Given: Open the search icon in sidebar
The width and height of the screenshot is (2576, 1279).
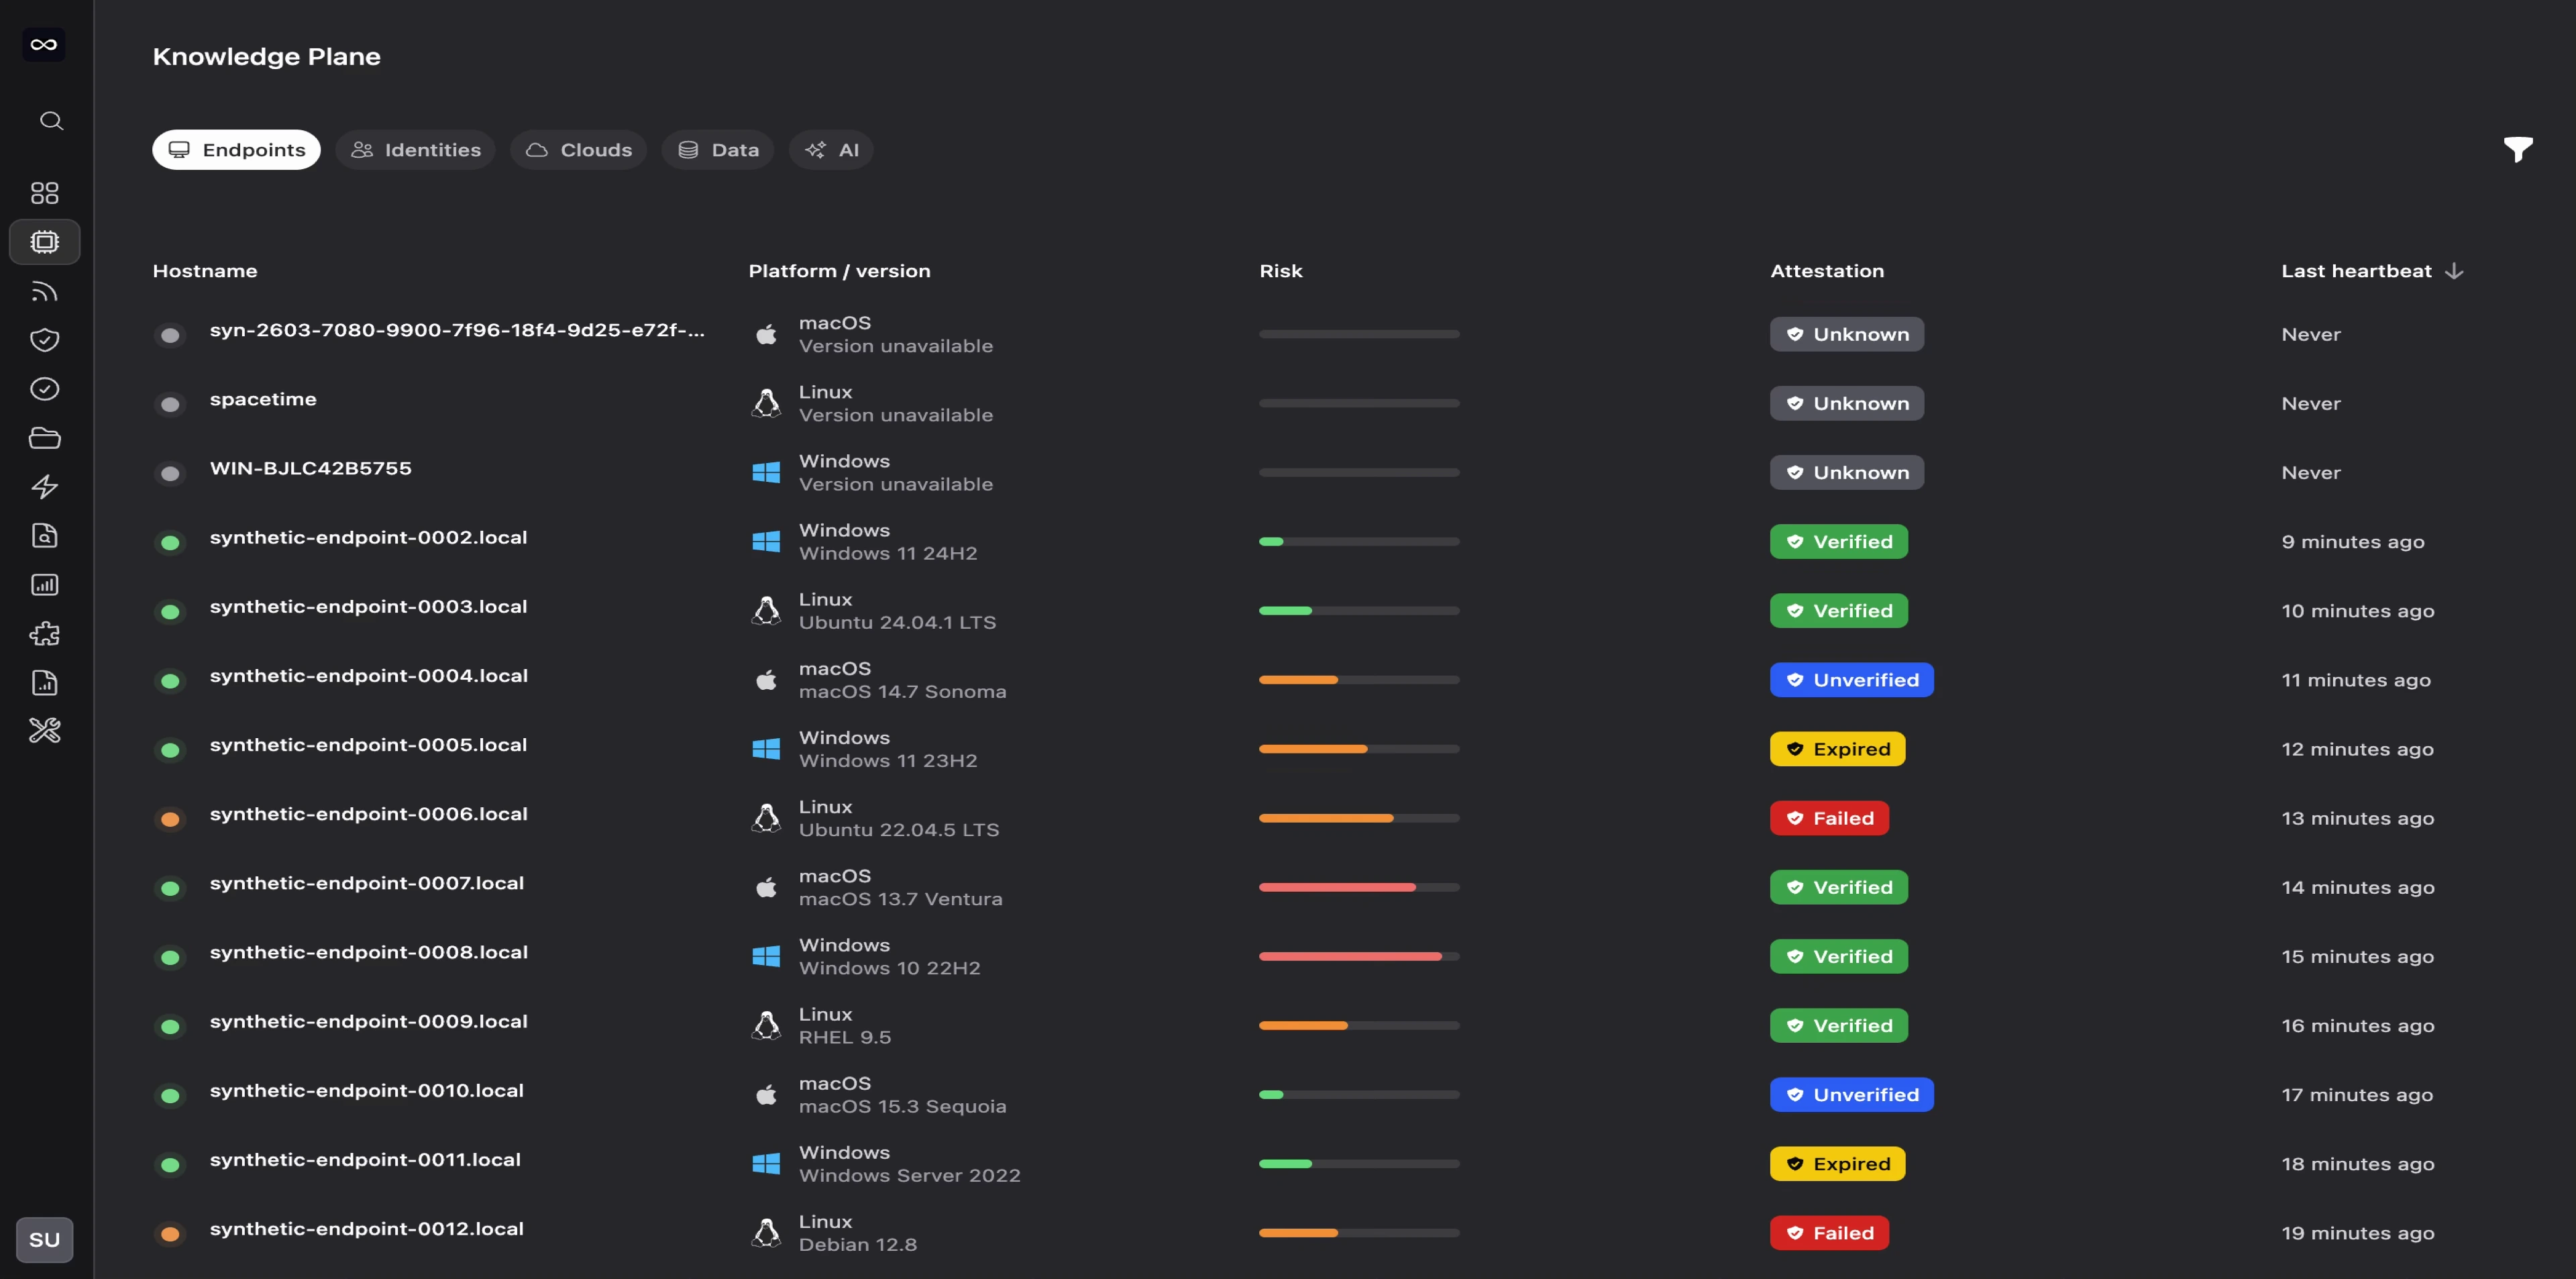Looking at the screenshot, I should point(51,121).
